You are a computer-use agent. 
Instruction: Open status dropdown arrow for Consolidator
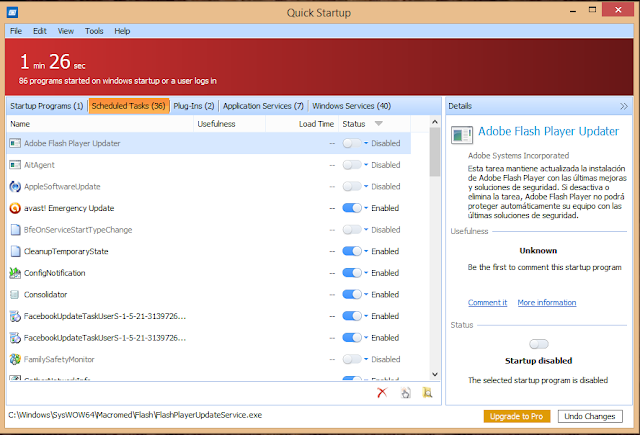366,294
